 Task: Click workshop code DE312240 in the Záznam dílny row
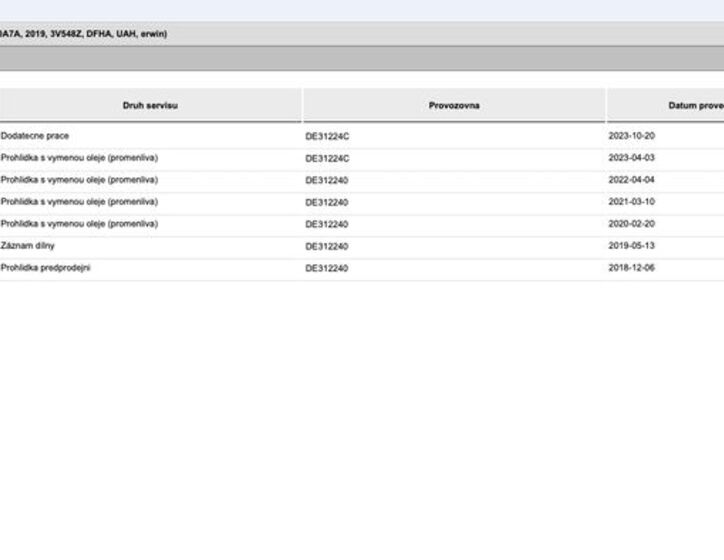327,246
